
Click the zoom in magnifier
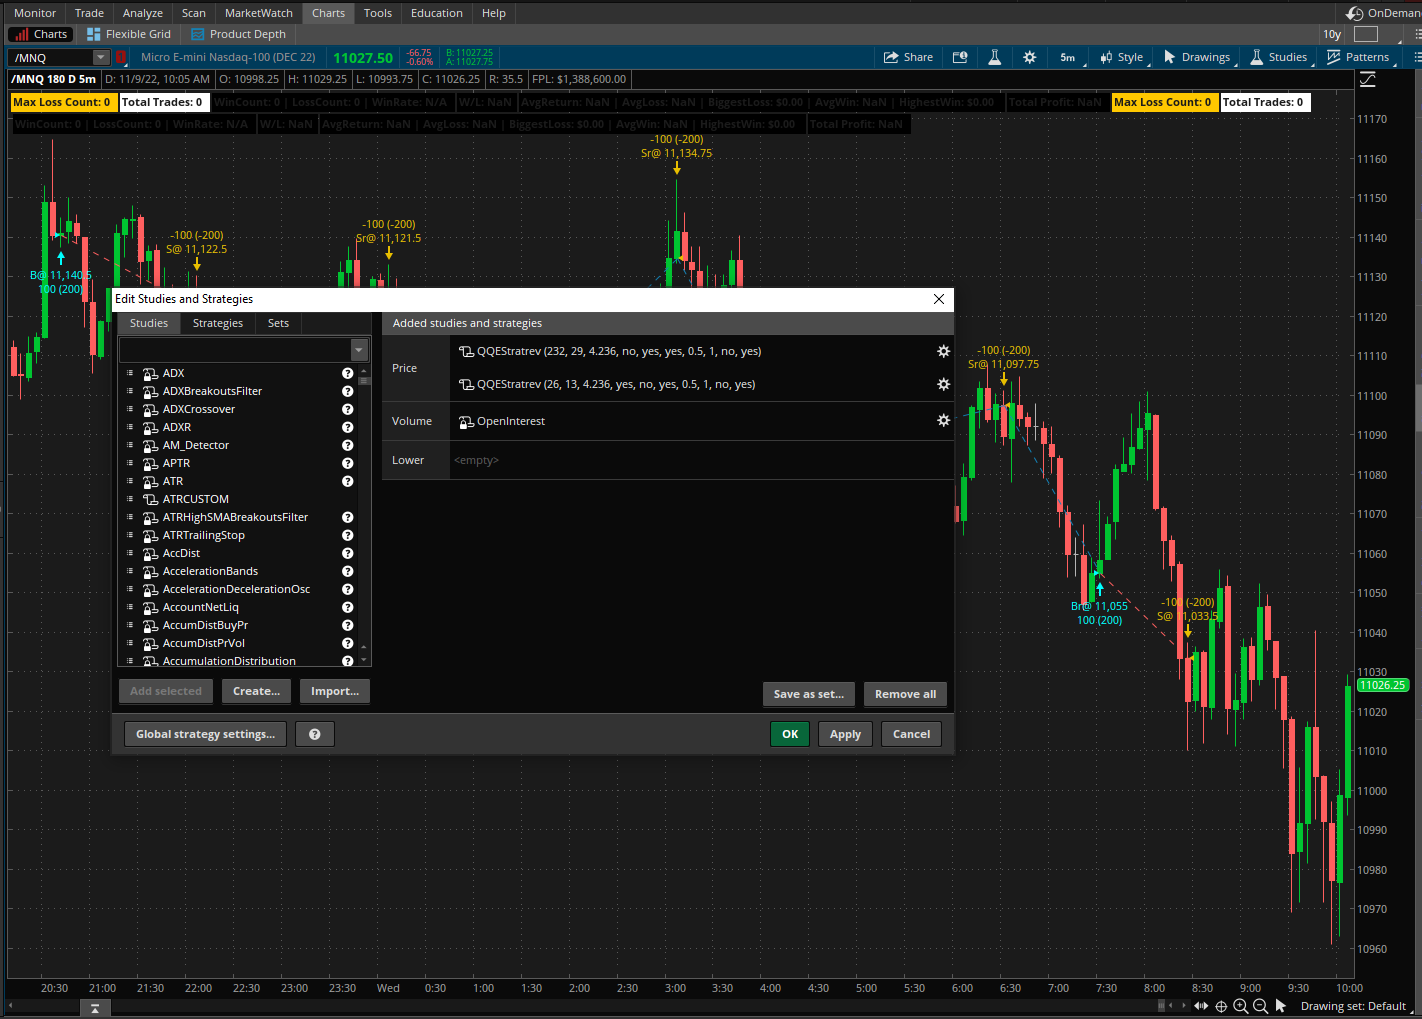[x=1241, y=1006]
